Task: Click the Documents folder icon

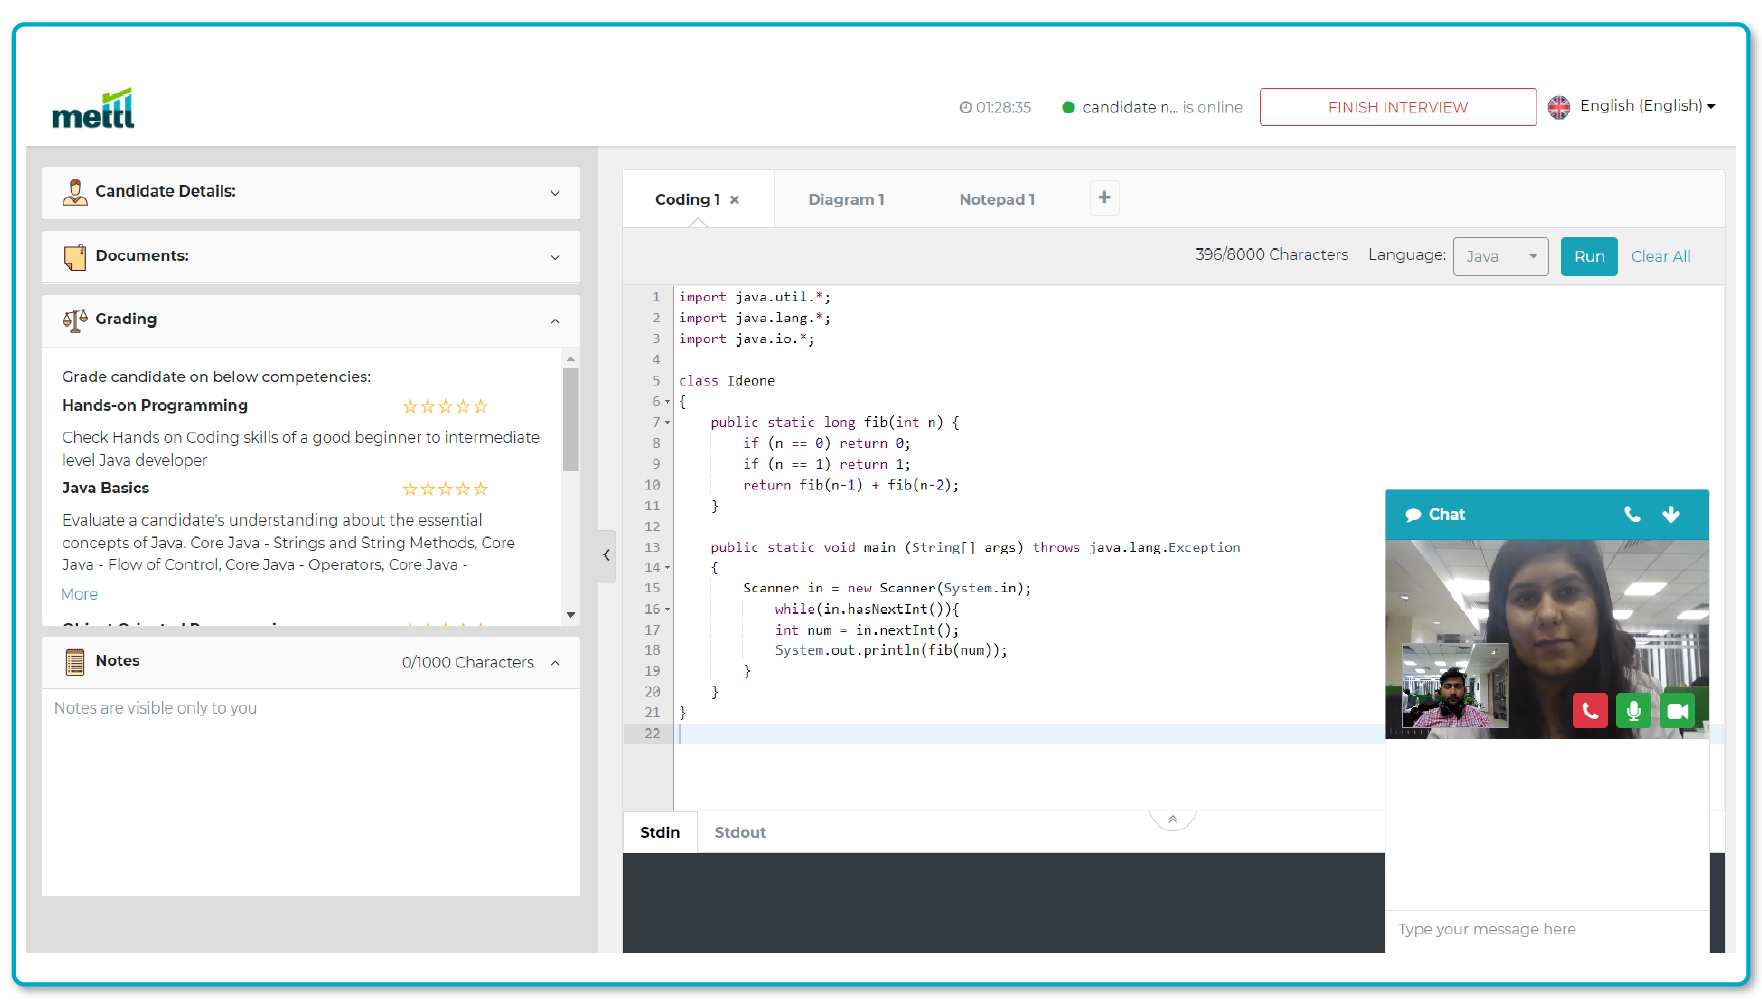Action: (x=75, y=257)
